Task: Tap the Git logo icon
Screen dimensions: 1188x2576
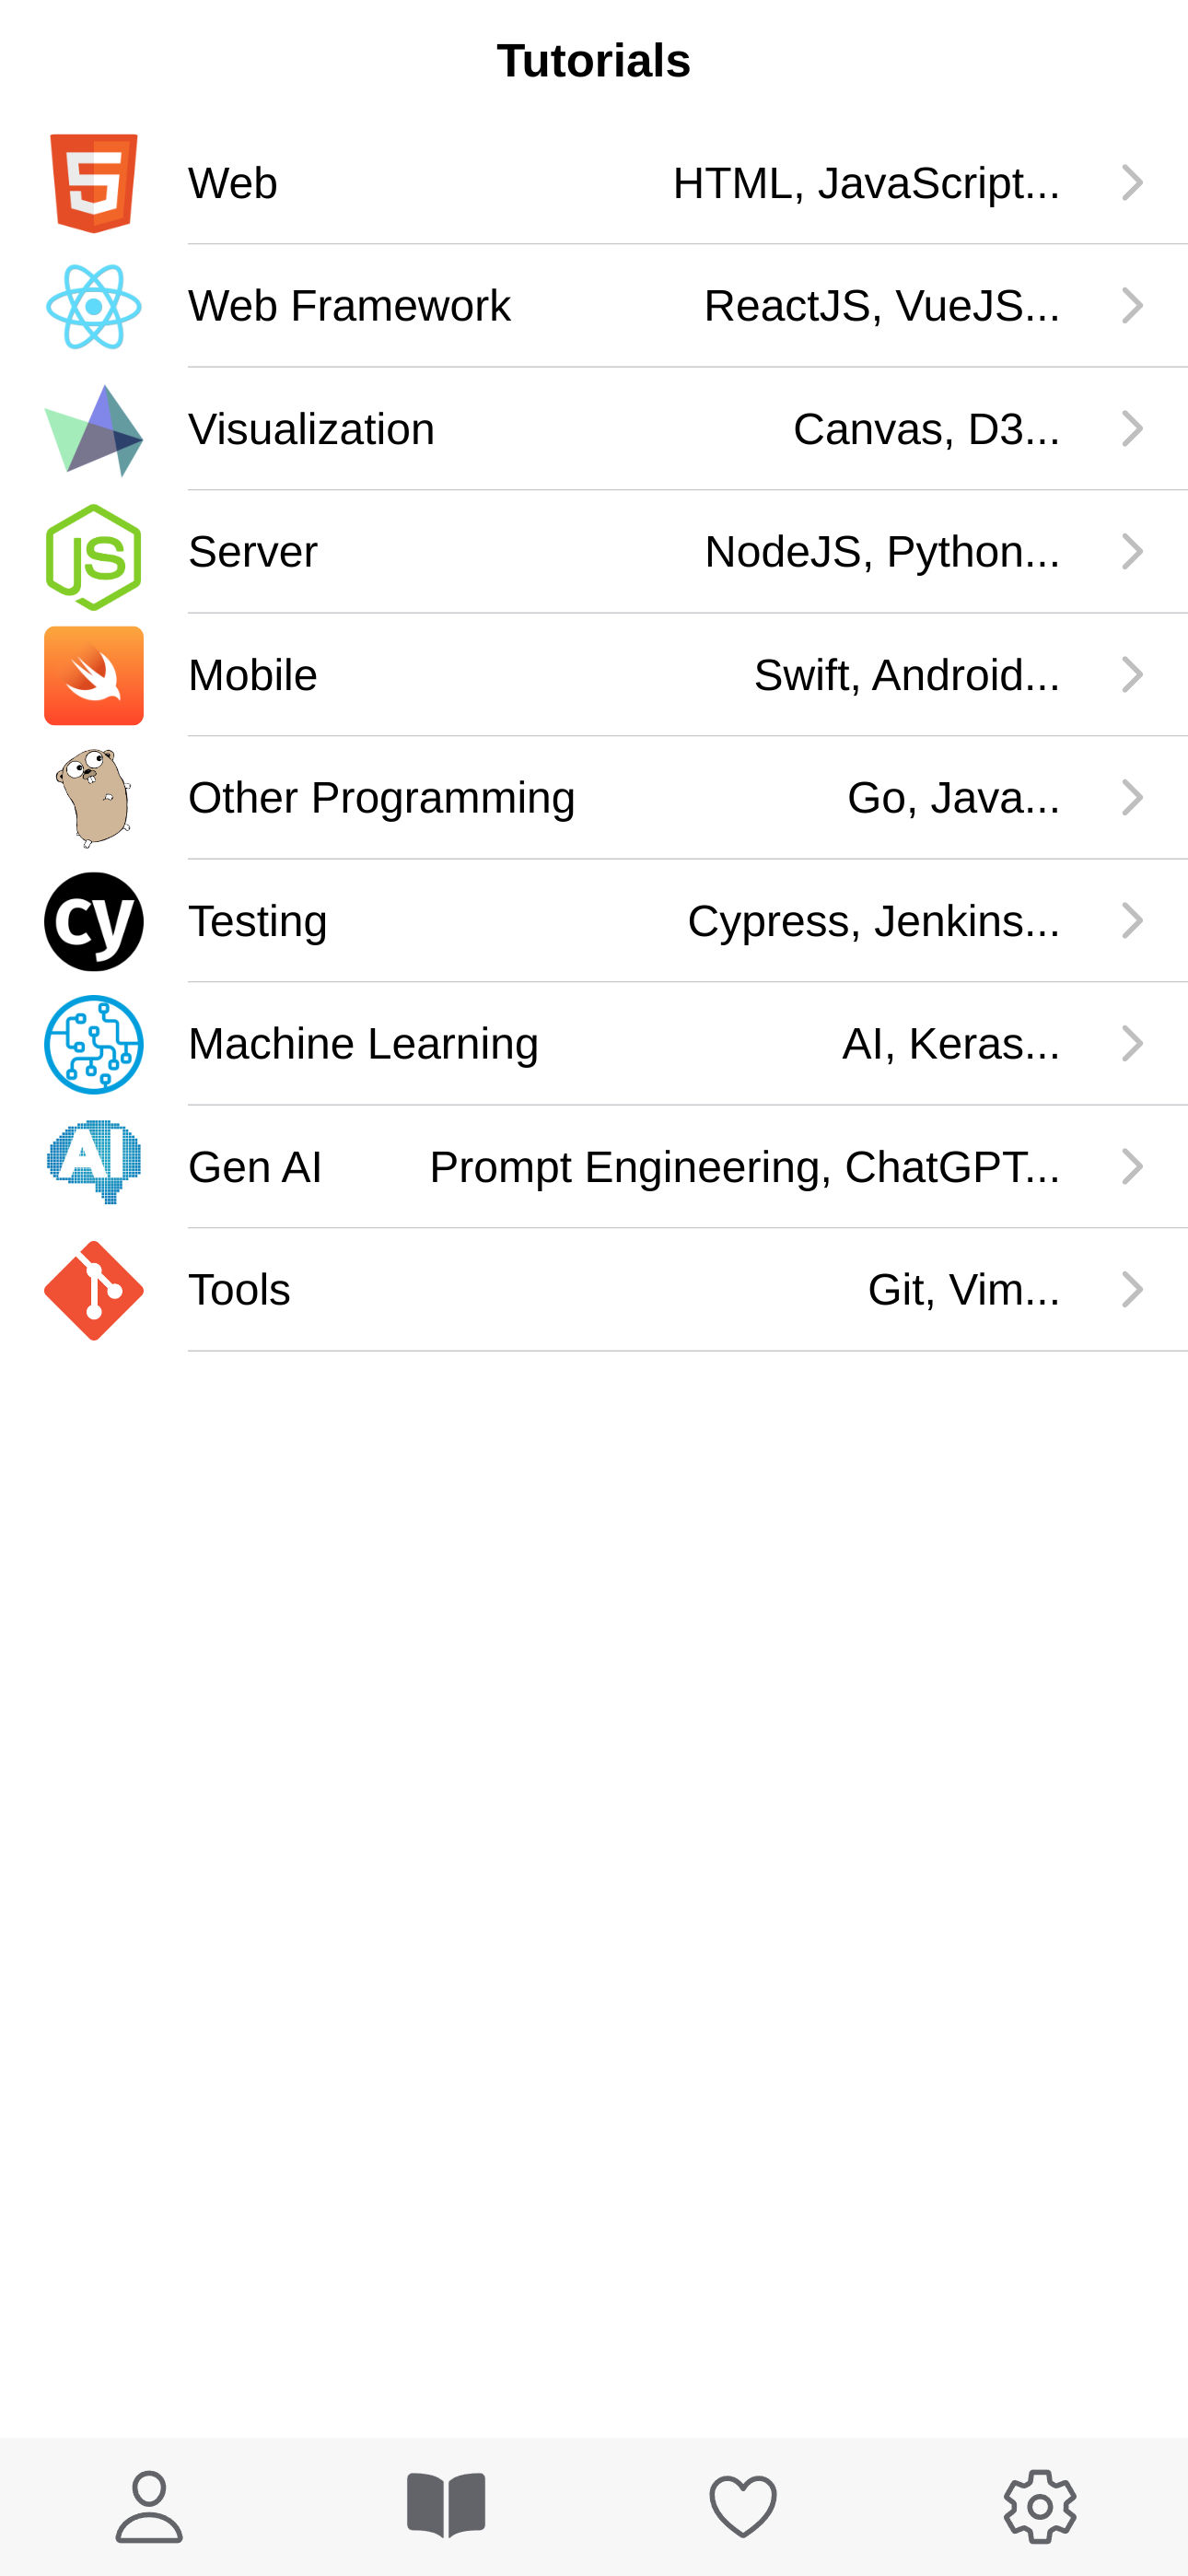Action: click(x=94, y=1290)
